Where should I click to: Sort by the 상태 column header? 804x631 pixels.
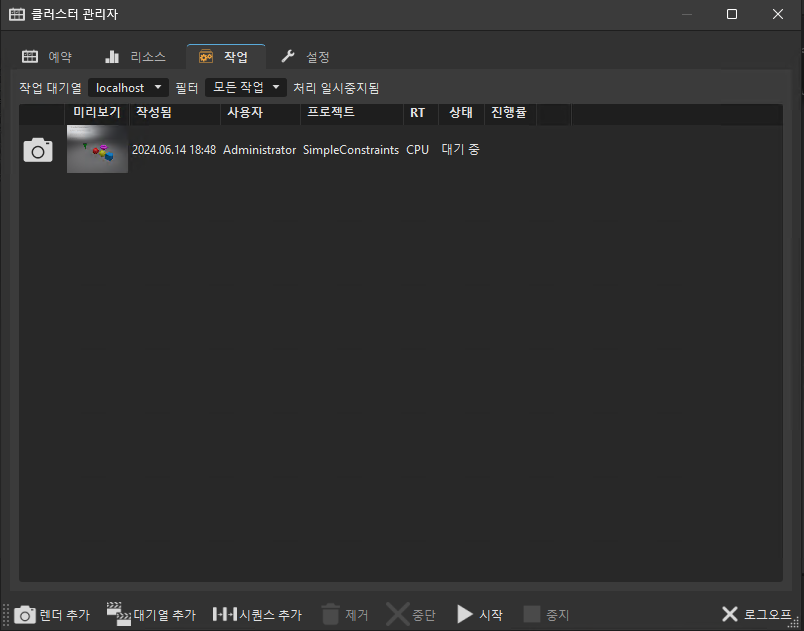point(461,113)
